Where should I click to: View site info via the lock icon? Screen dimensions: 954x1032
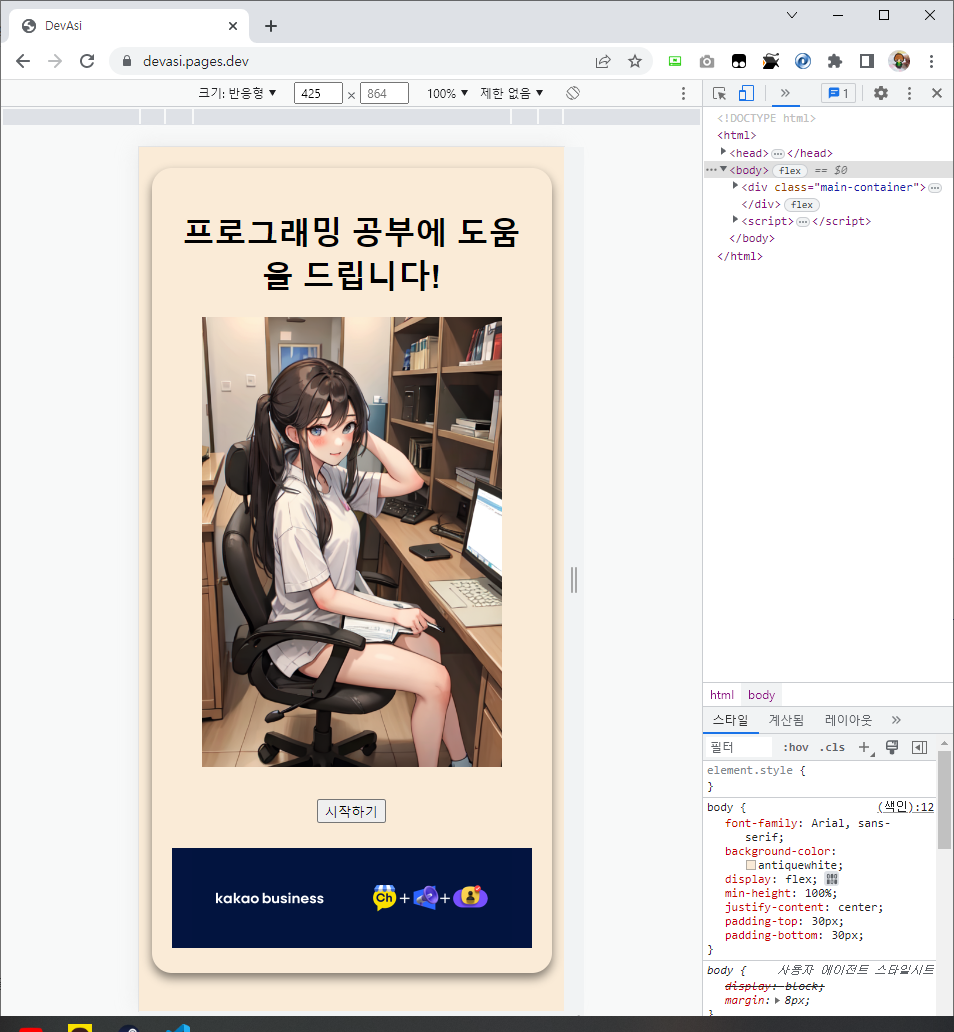(x=127, y=61)
